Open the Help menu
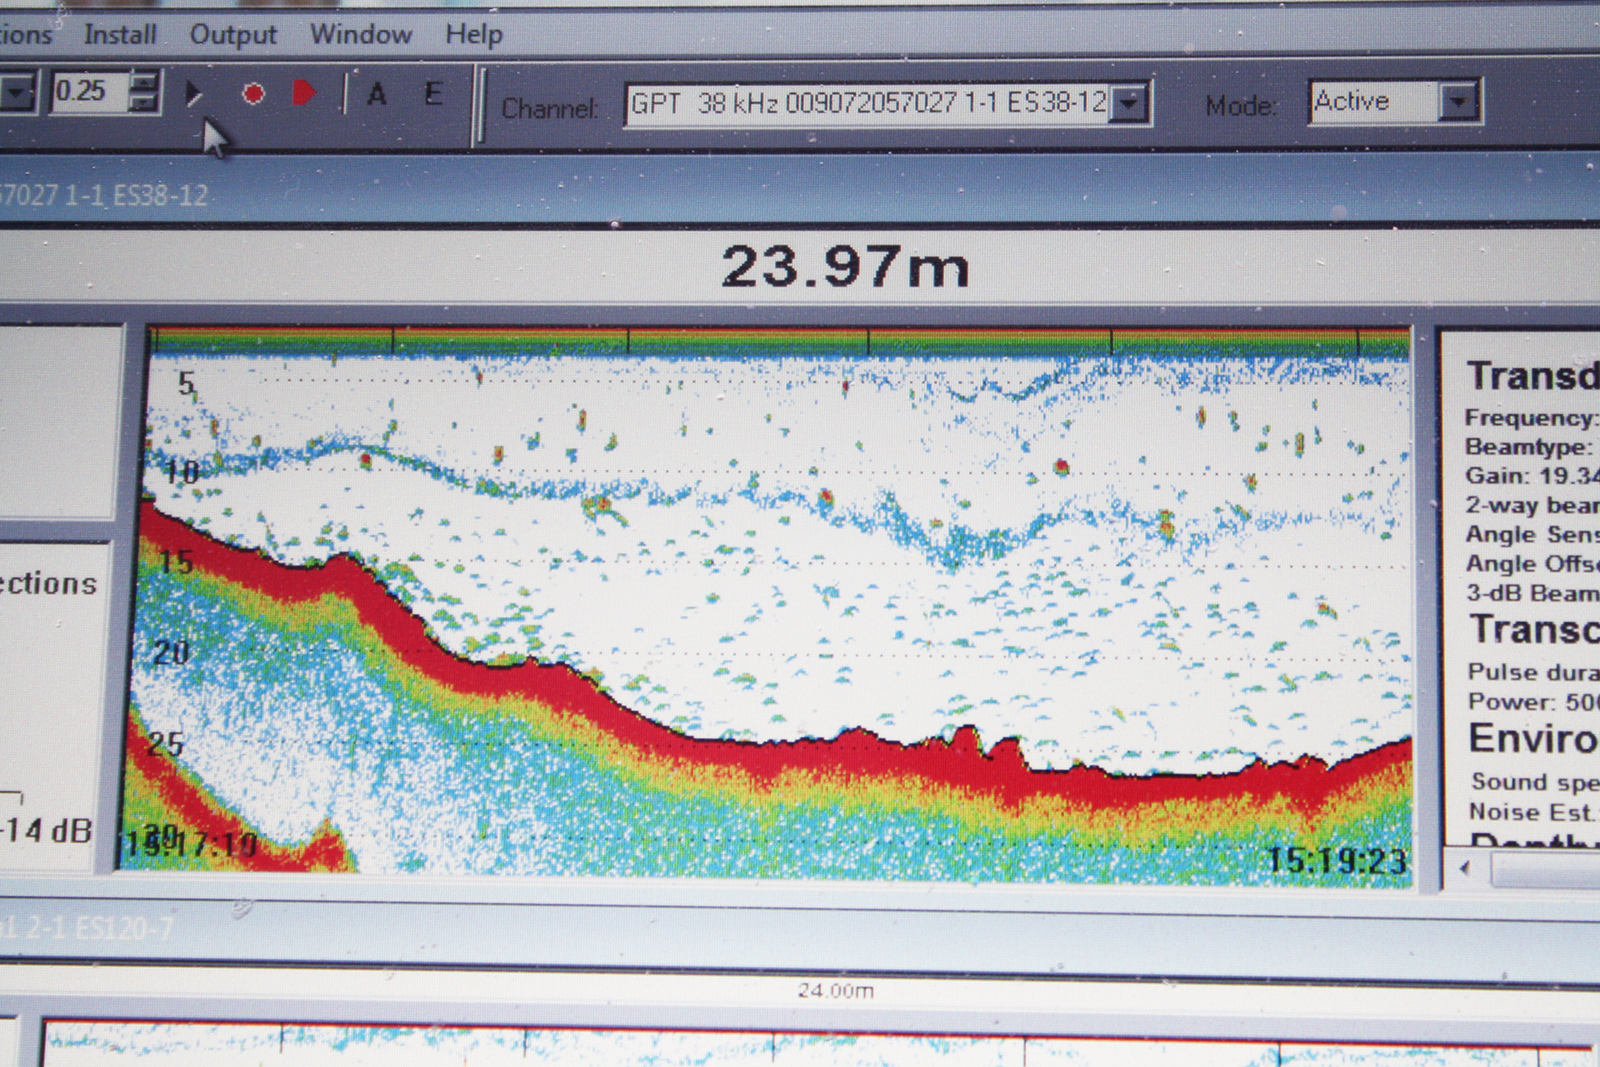The height and width of the screenshot is (1067, 1600). pos(474,35)
